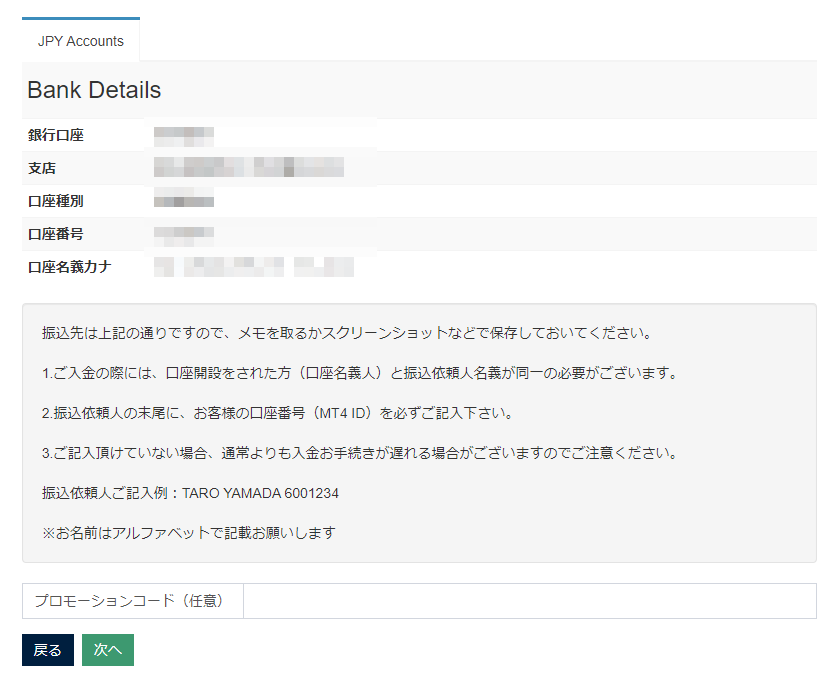Click the blurred 口座番号 value
Screen dimensions: 823x679
coord(184,236)
